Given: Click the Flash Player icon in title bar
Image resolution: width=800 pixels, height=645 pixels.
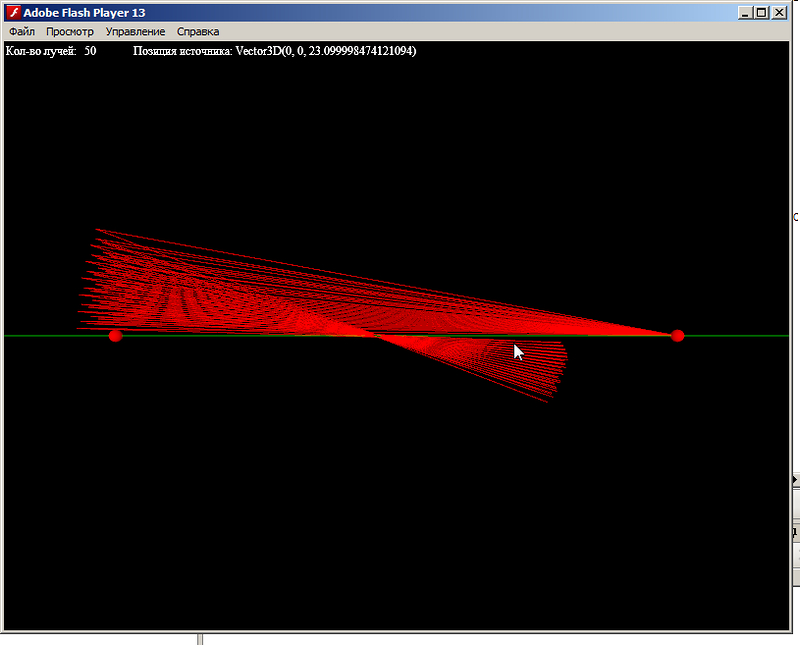Looking at the screenshot, I should [14, 12].
